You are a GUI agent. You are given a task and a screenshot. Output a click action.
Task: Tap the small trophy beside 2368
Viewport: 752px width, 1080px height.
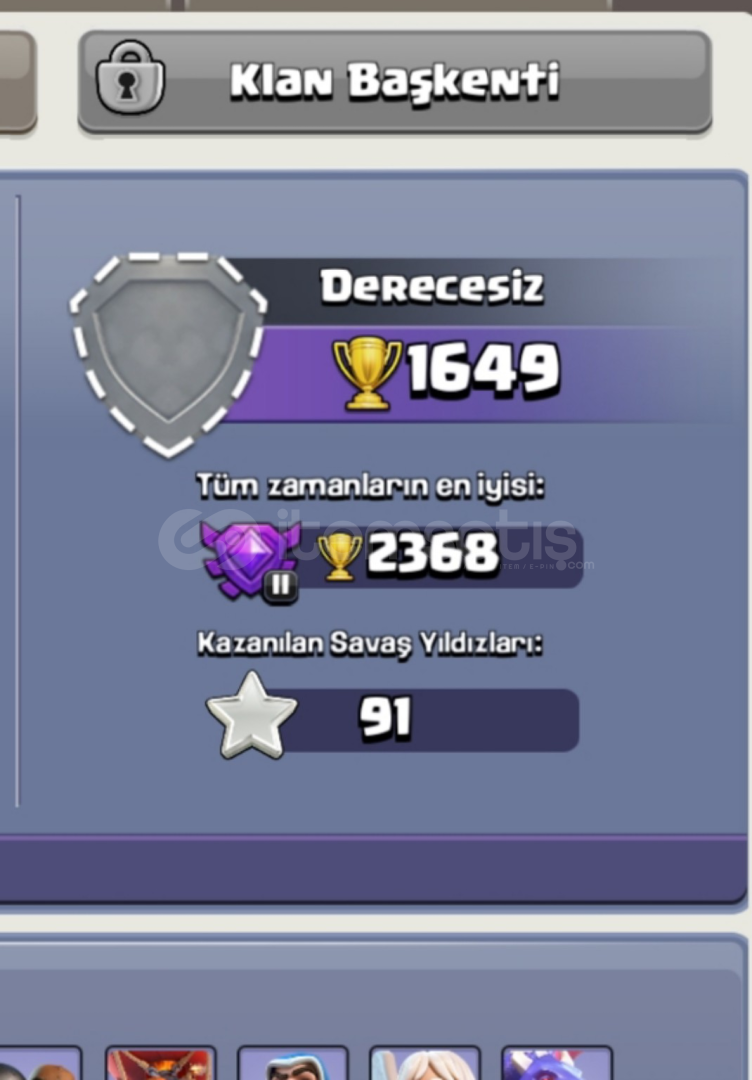point(340,557)
